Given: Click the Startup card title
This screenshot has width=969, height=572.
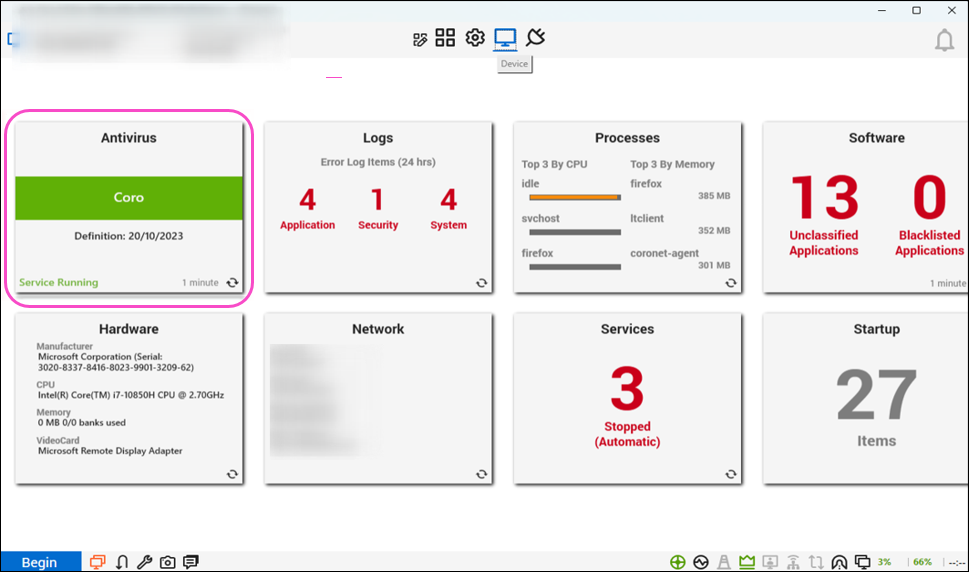Looking at the screenshot, I should [x=876, y=329].
